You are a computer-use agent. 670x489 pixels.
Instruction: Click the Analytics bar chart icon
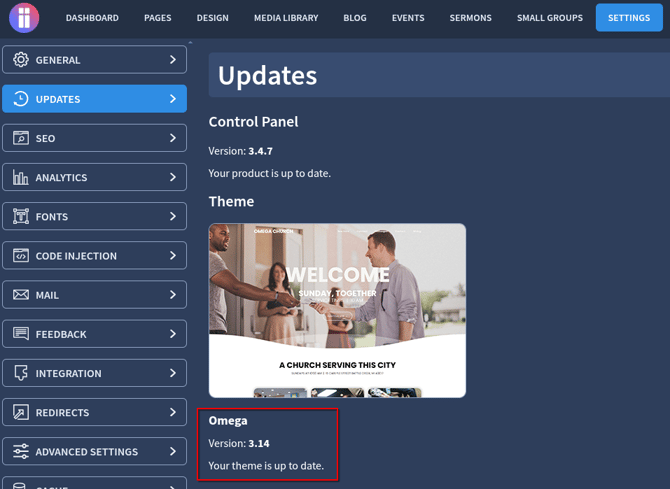click(x=20, y=177)
